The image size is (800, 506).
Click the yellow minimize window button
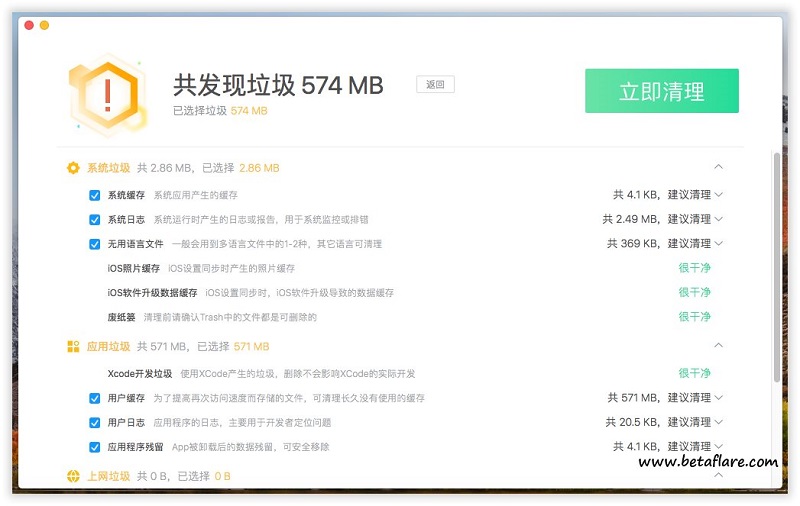coord(44,24)
